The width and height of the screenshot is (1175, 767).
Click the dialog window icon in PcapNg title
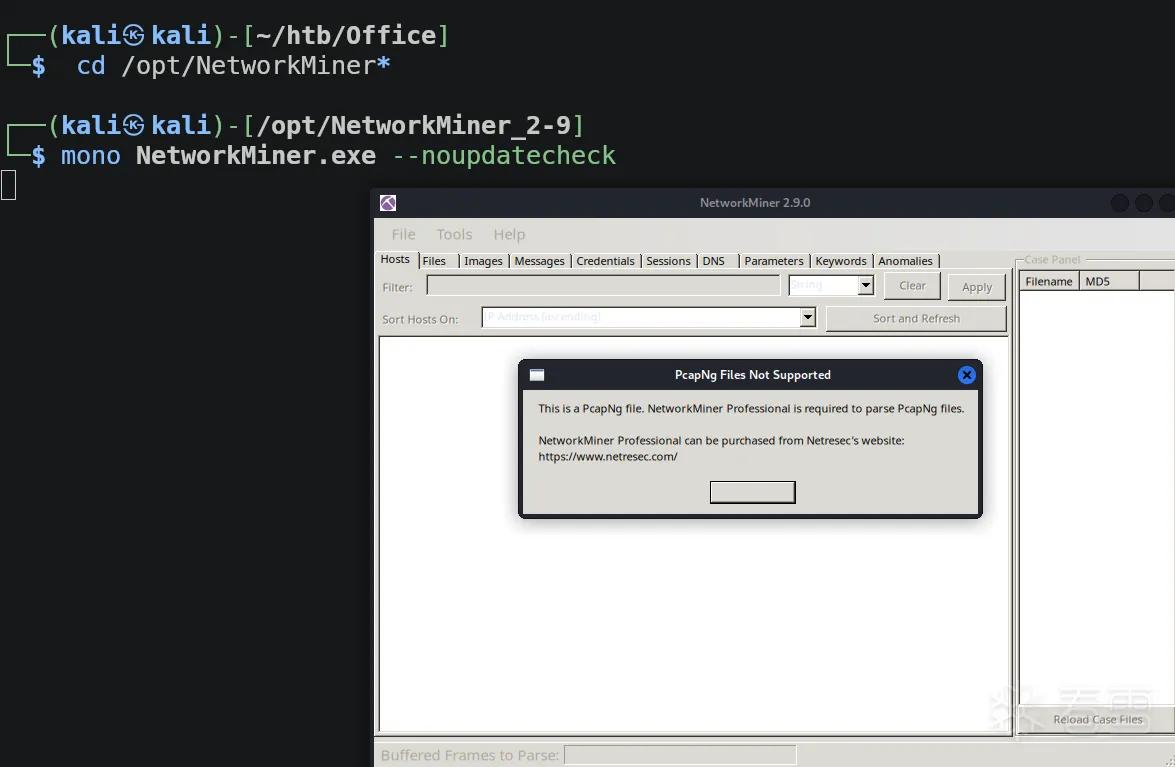(537, 375)
